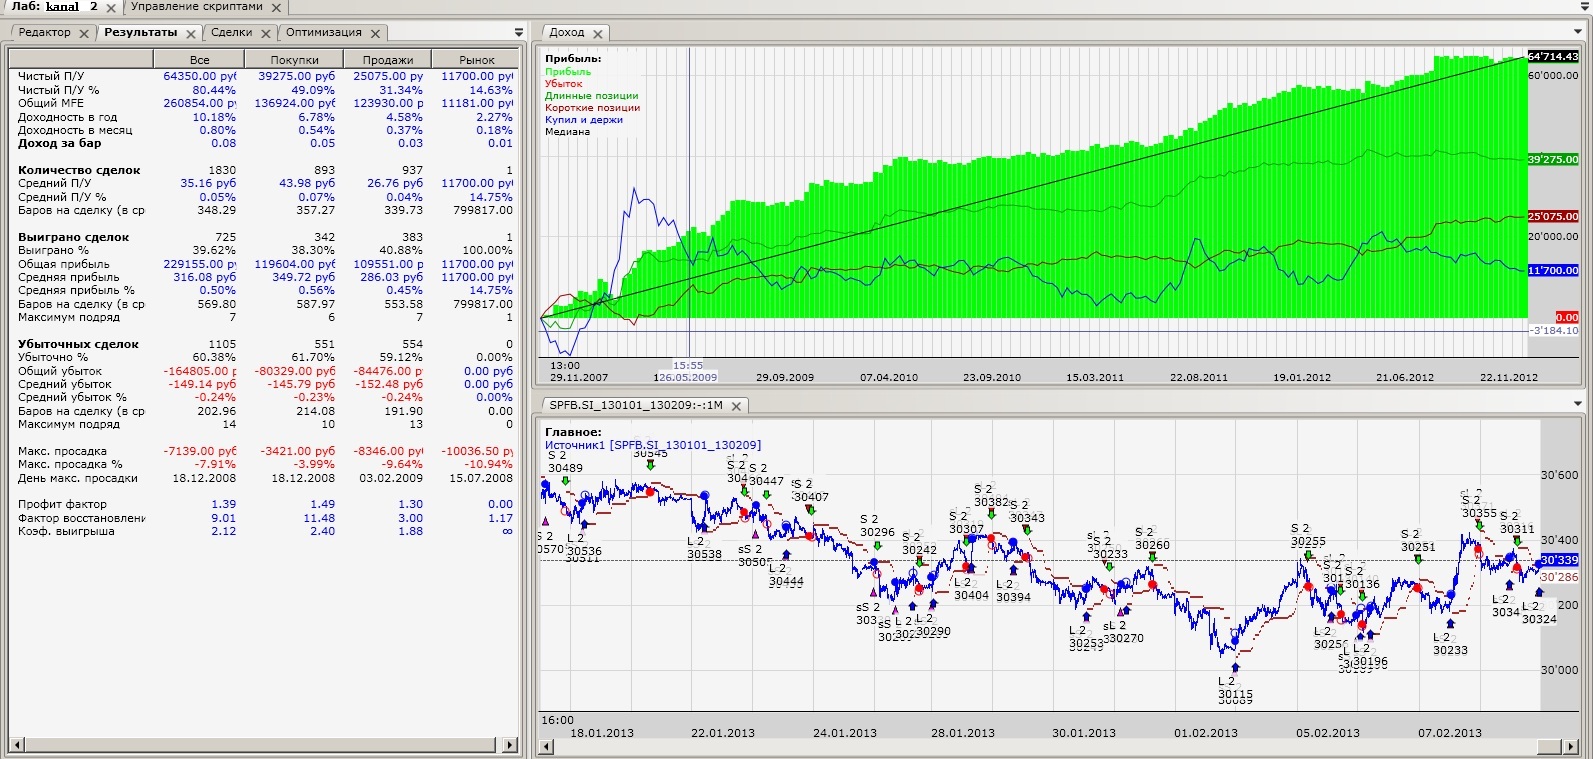
Task: Switch to the Оптимизация tab
Action: 323,33
